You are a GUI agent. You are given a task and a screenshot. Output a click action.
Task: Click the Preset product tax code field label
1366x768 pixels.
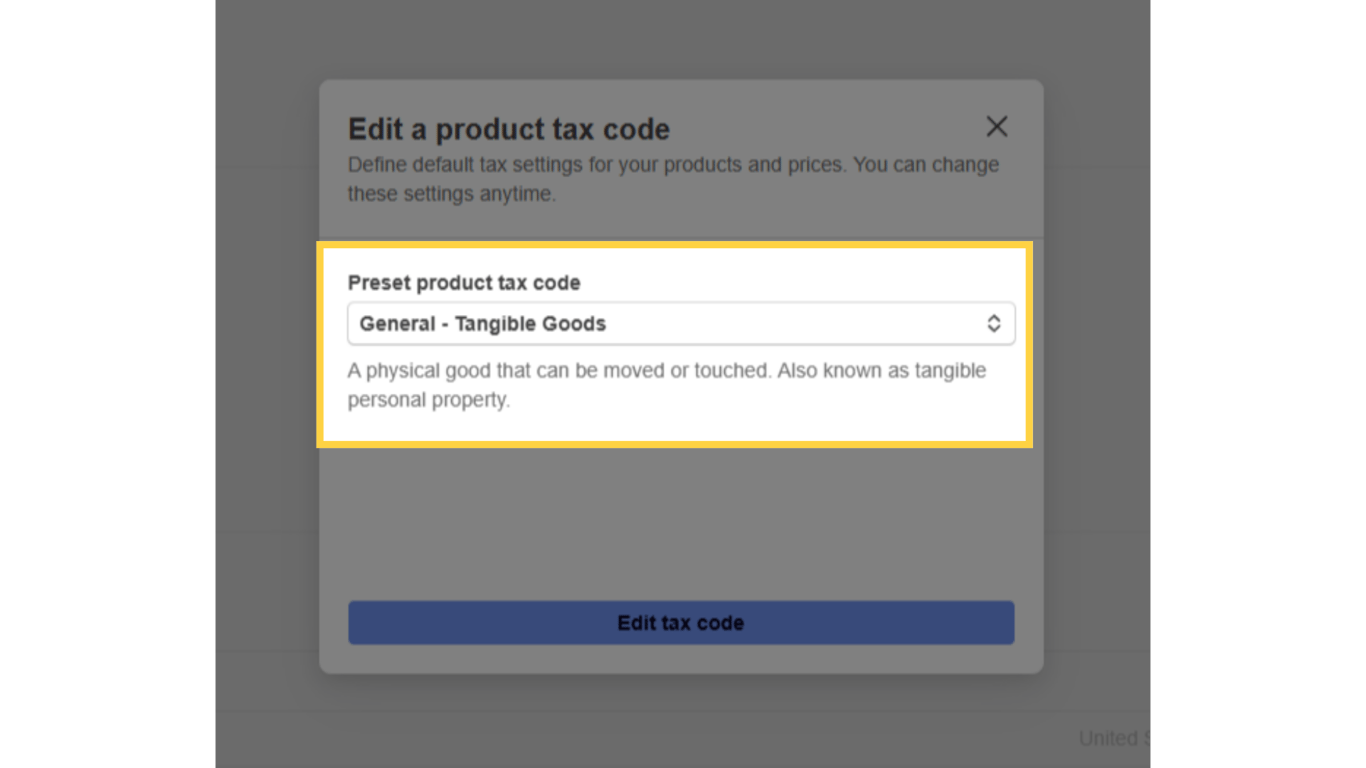(x=464, y=283)
